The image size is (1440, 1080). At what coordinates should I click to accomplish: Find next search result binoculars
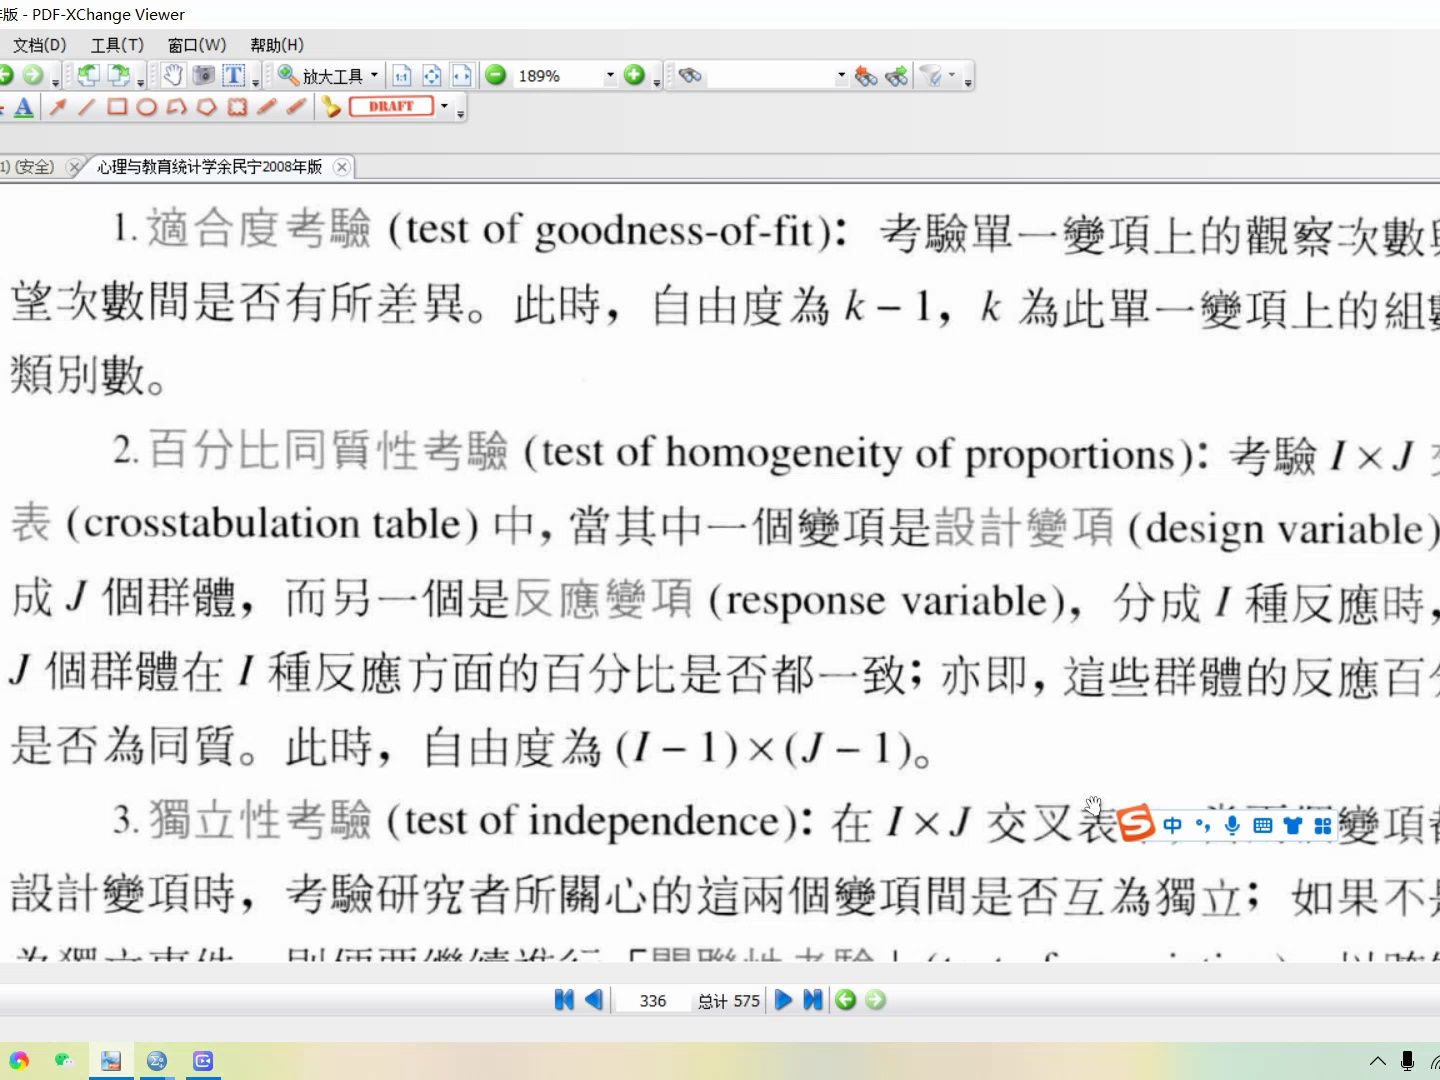(x=897, y=76)
